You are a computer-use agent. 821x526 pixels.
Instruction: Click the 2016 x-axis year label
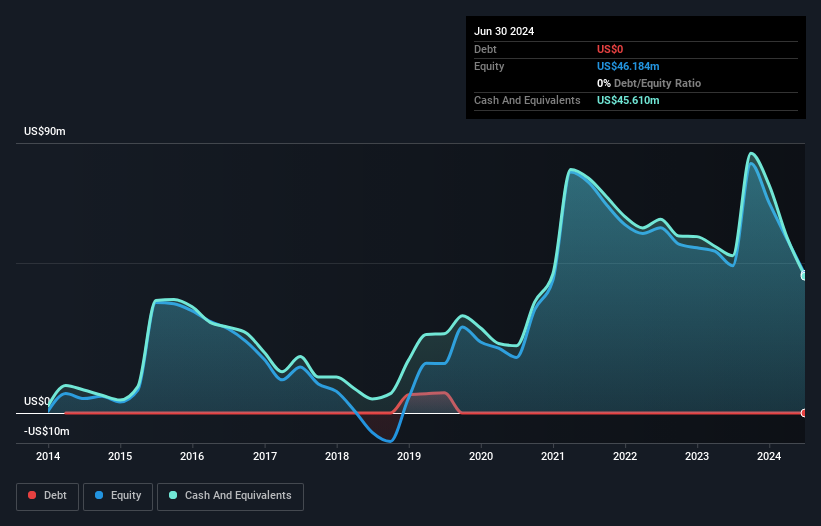192,457
